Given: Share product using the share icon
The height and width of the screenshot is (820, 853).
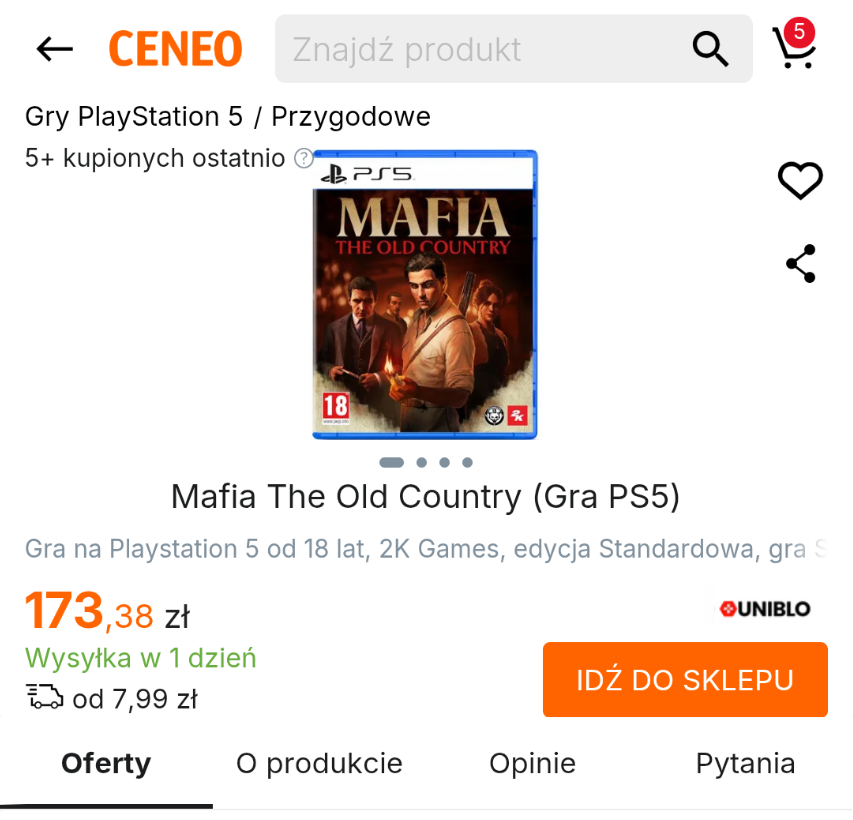Looking at the screenshot, I should pyautogui.click(x=801, y=263).
